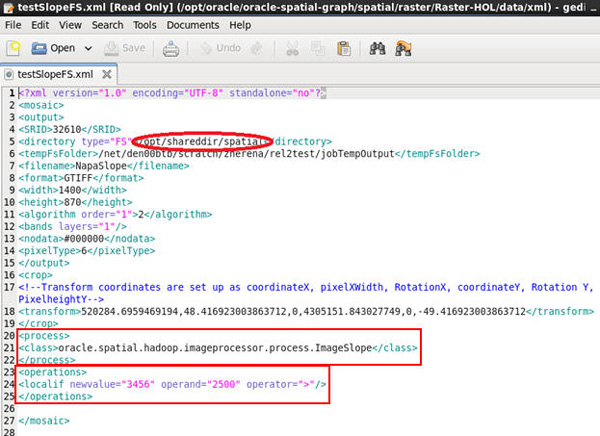This screenshot has width=600, height=436.
Task: Click the SRID value 32610
Action: click(x=67, y=129)
